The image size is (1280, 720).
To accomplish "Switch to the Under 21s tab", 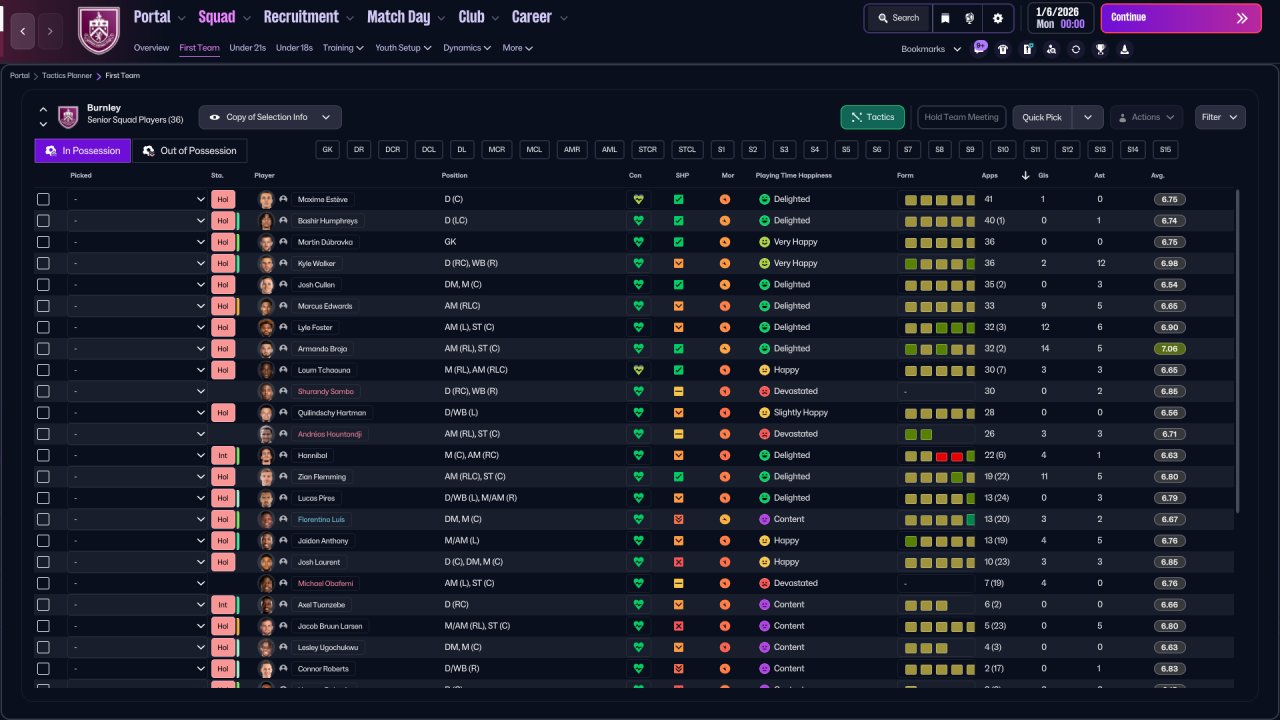I will point(247,48).
